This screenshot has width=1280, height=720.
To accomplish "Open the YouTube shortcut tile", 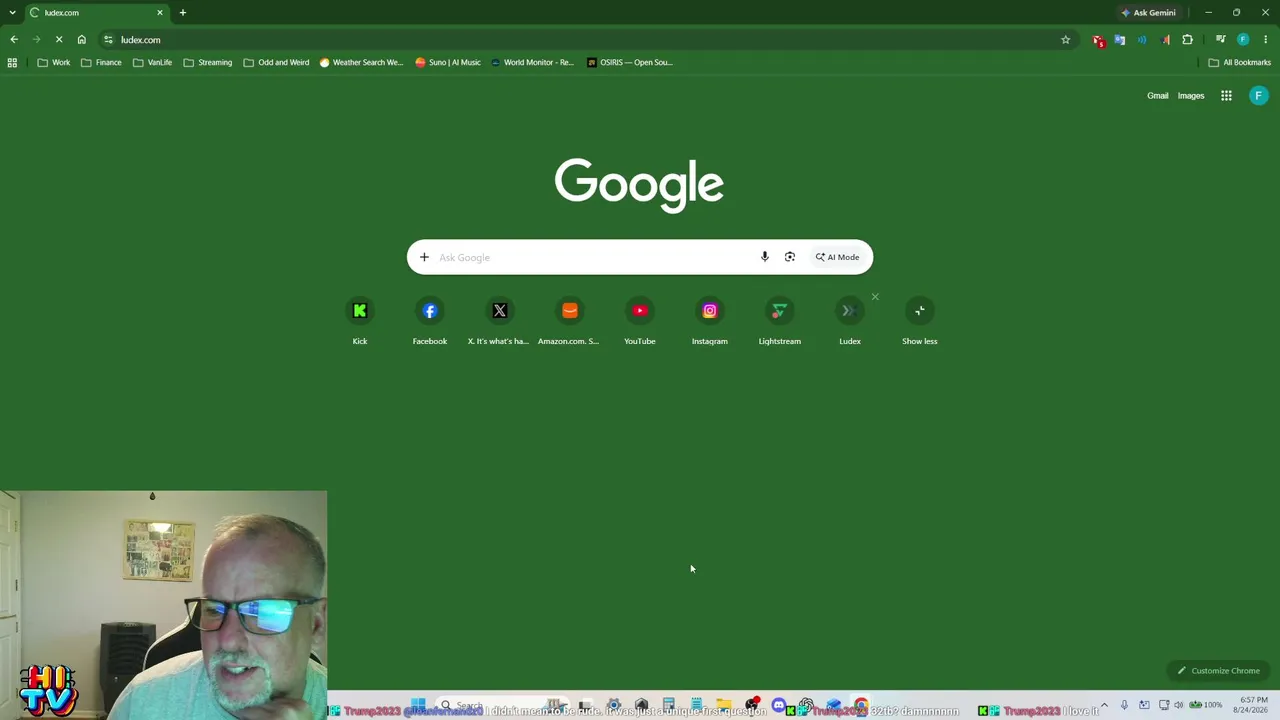I will (640, 321).
